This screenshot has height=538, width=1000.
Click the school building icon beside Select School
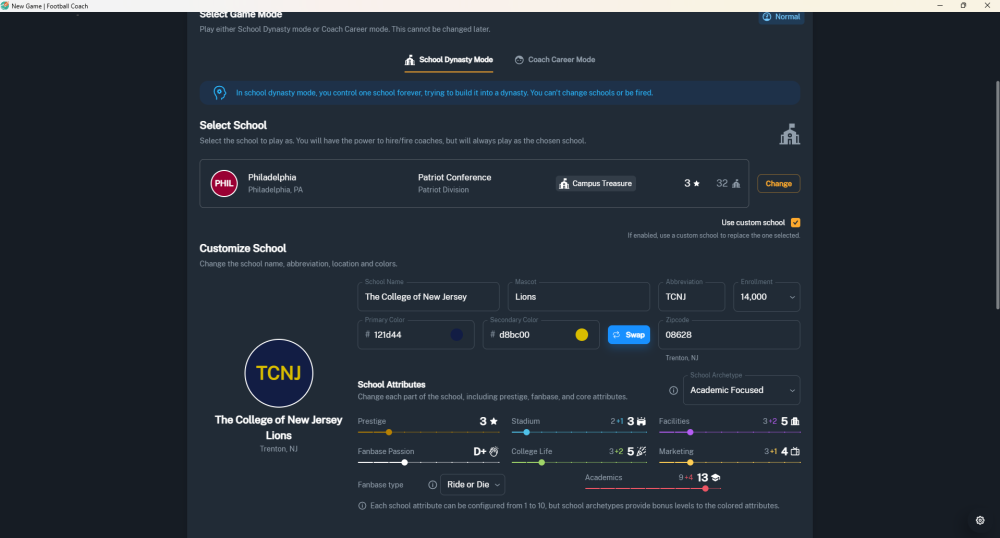click(x=789, y=135)
